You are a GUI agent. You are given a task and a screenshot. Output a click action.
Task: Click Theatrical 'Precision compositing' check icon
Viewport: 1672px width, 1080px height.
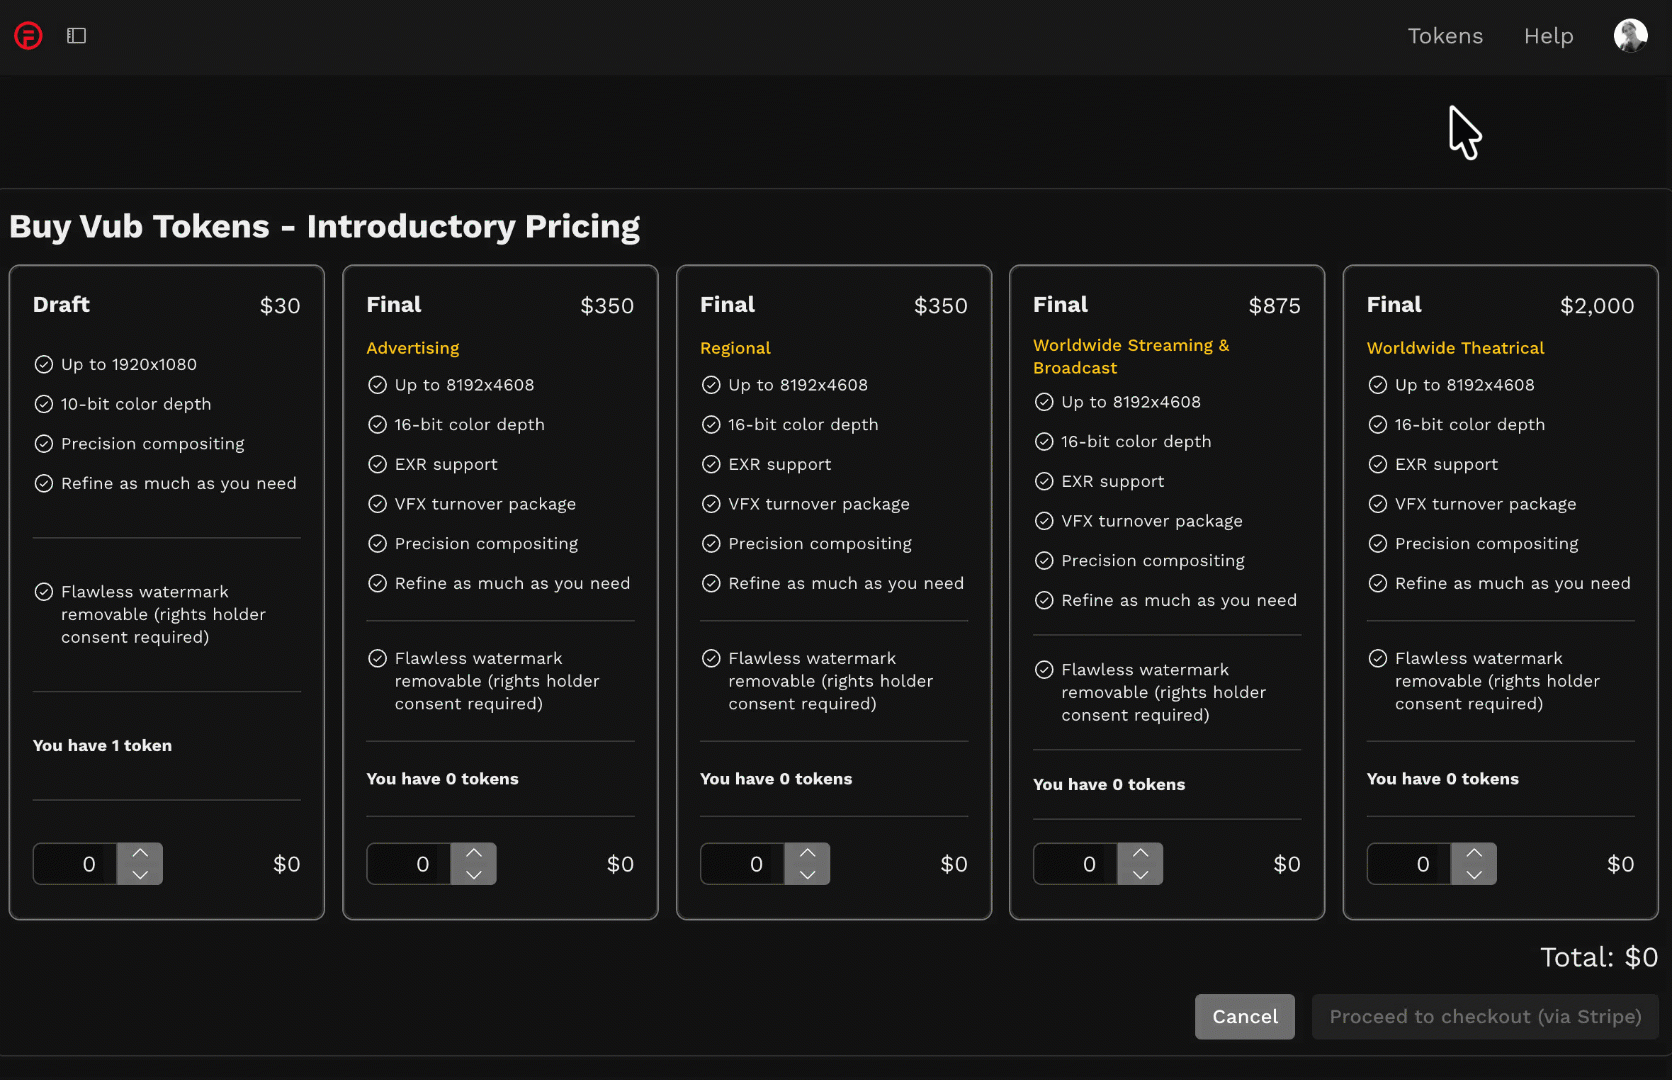point(1378,543)
